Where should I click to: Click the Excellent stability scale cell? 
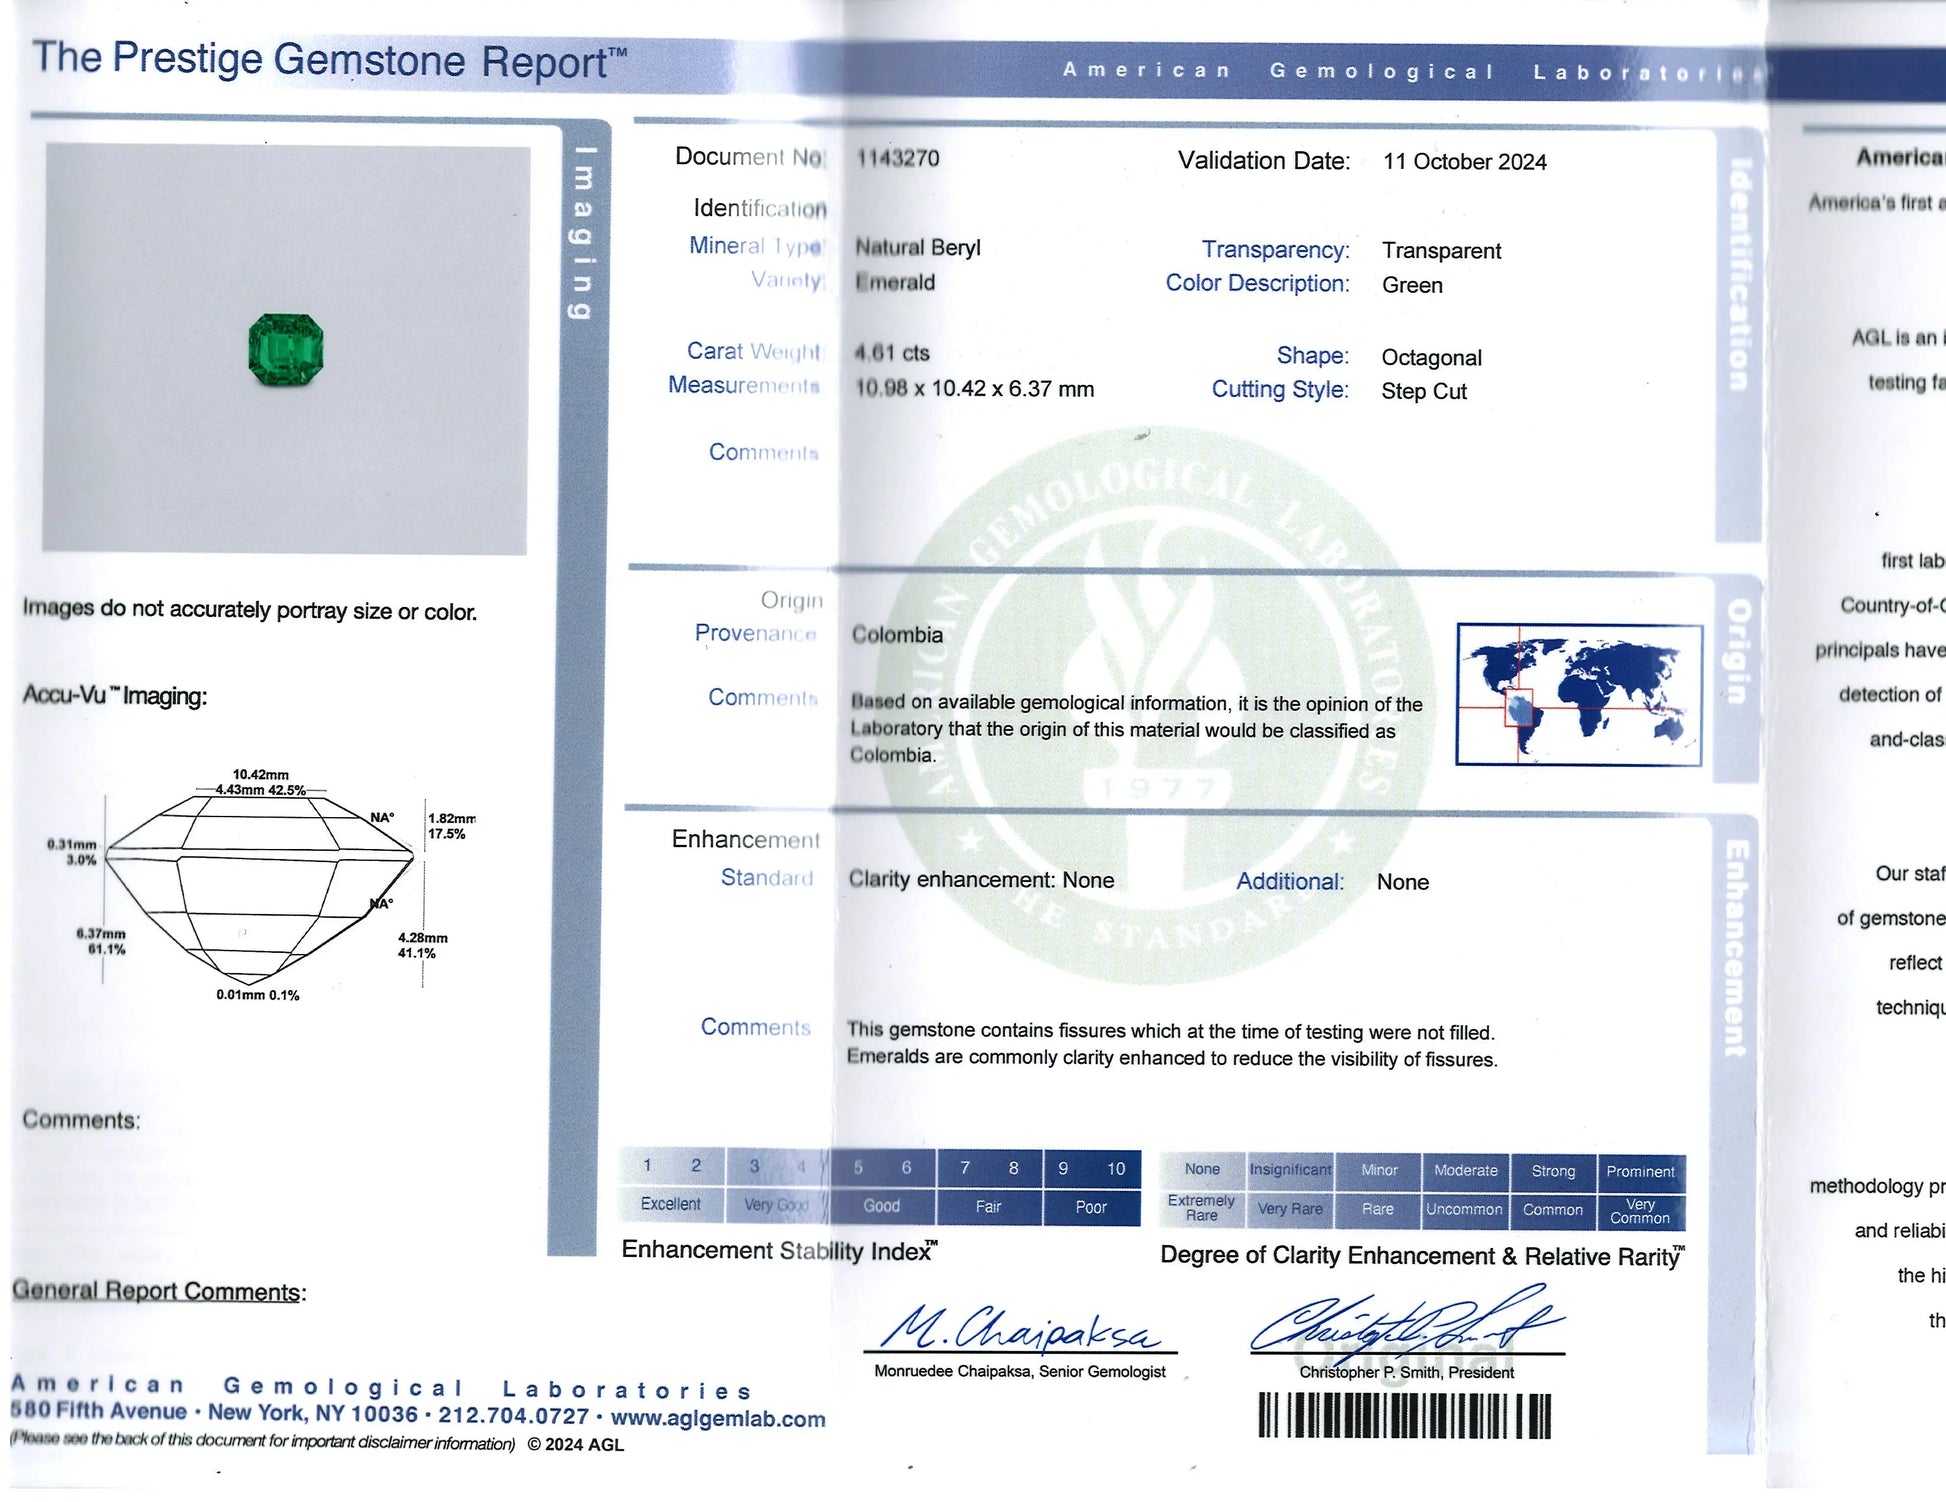pos(670,1204)
